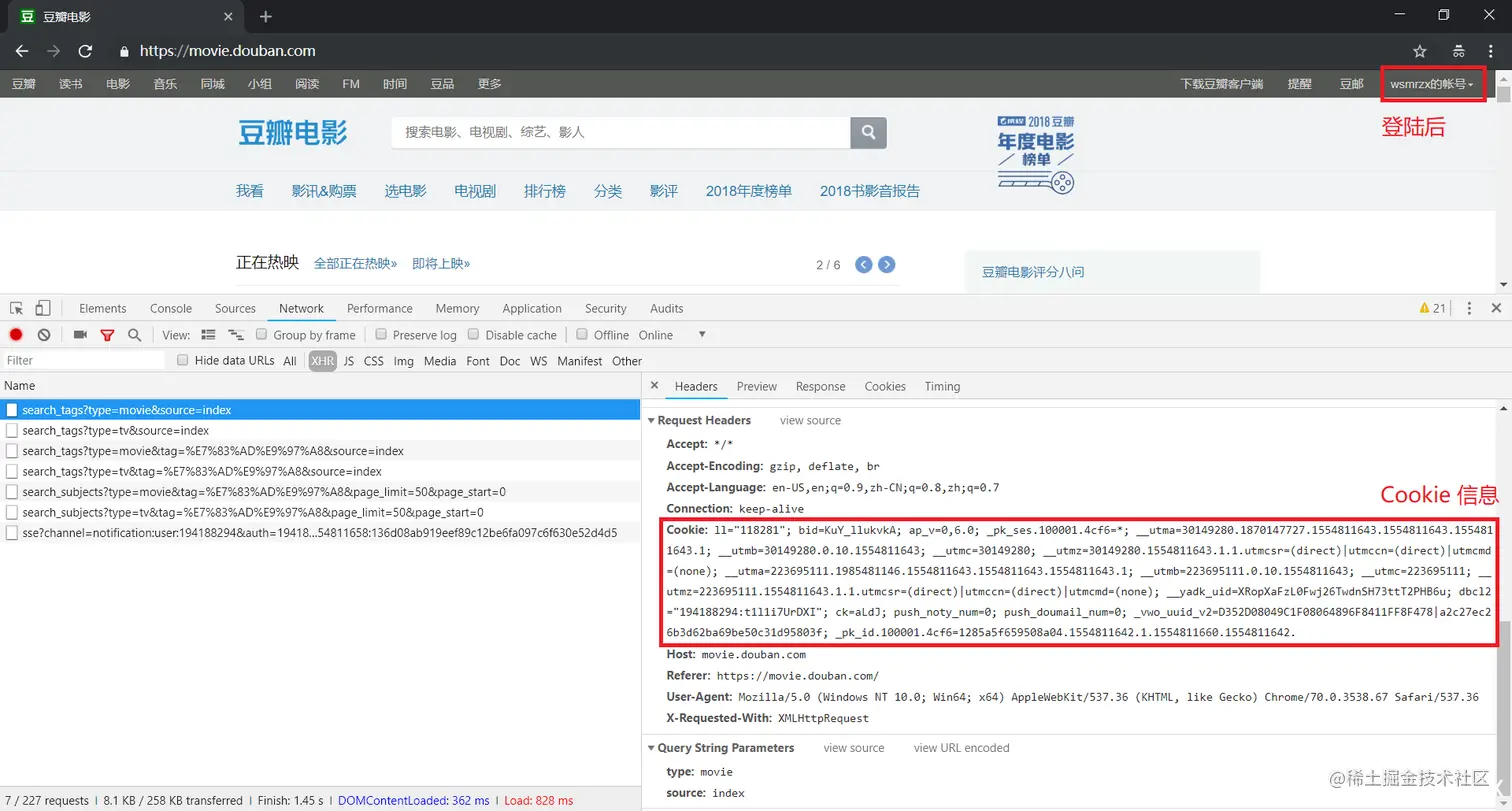Open the 21 warnings indicator

(x=1432, y=308)
